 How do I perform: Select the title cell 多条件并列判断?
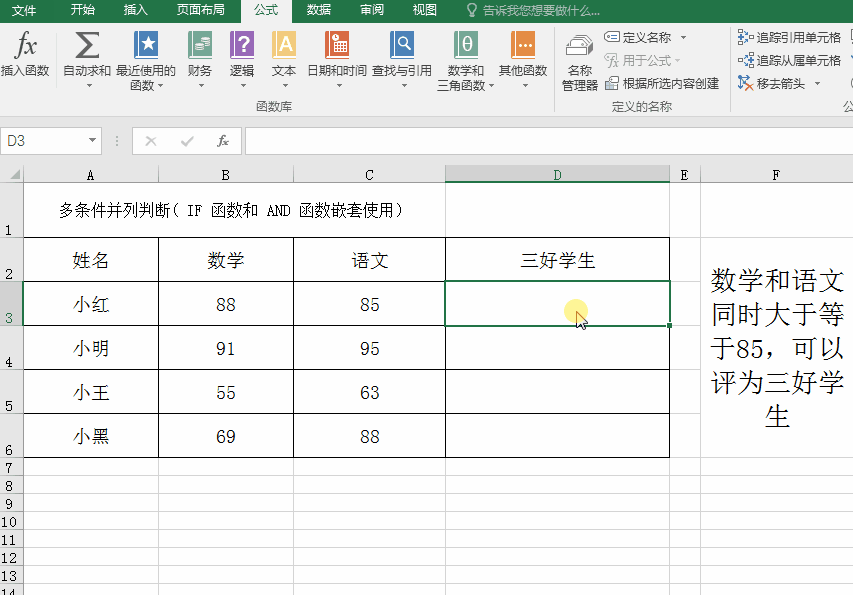[234, 210]
